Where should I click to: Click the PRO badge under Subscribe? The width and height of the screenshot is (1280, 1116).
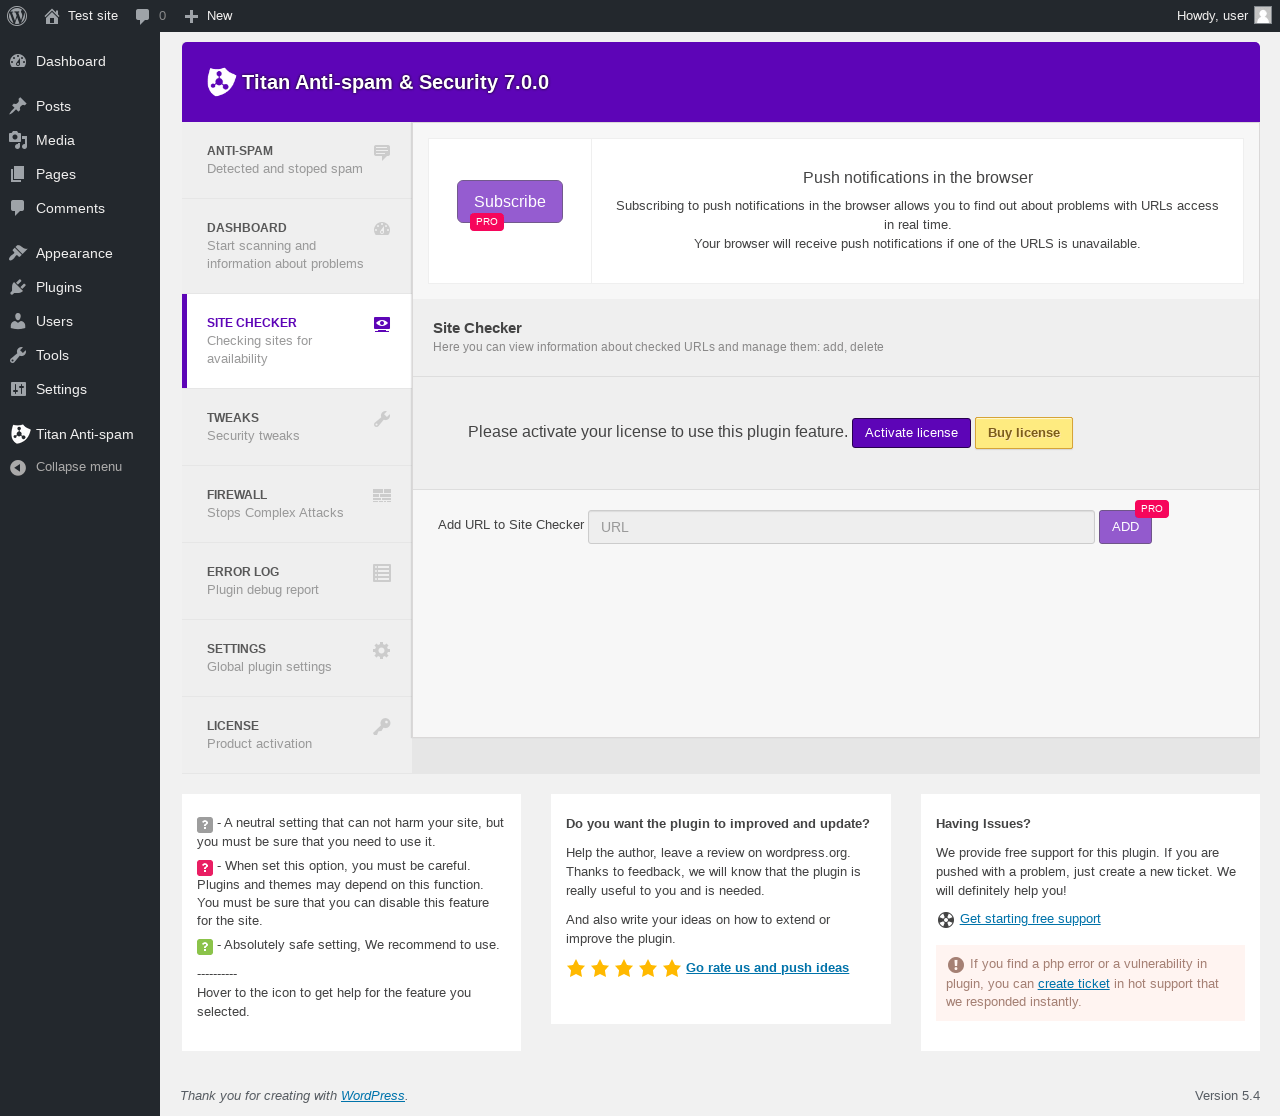(487, 222)
